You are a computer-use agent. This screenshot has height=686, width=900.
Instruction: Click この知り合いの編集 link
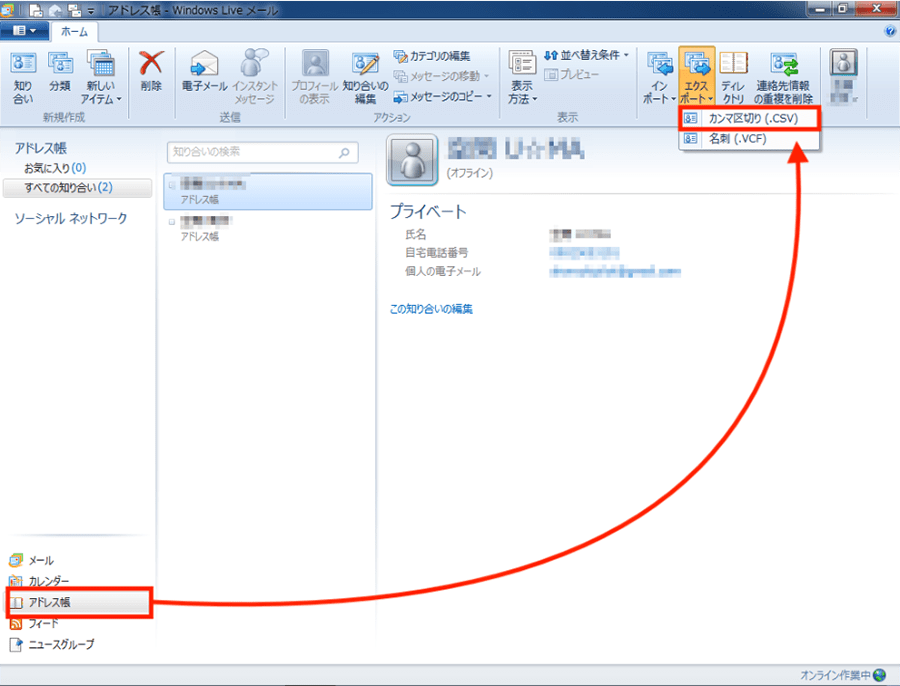431,309
